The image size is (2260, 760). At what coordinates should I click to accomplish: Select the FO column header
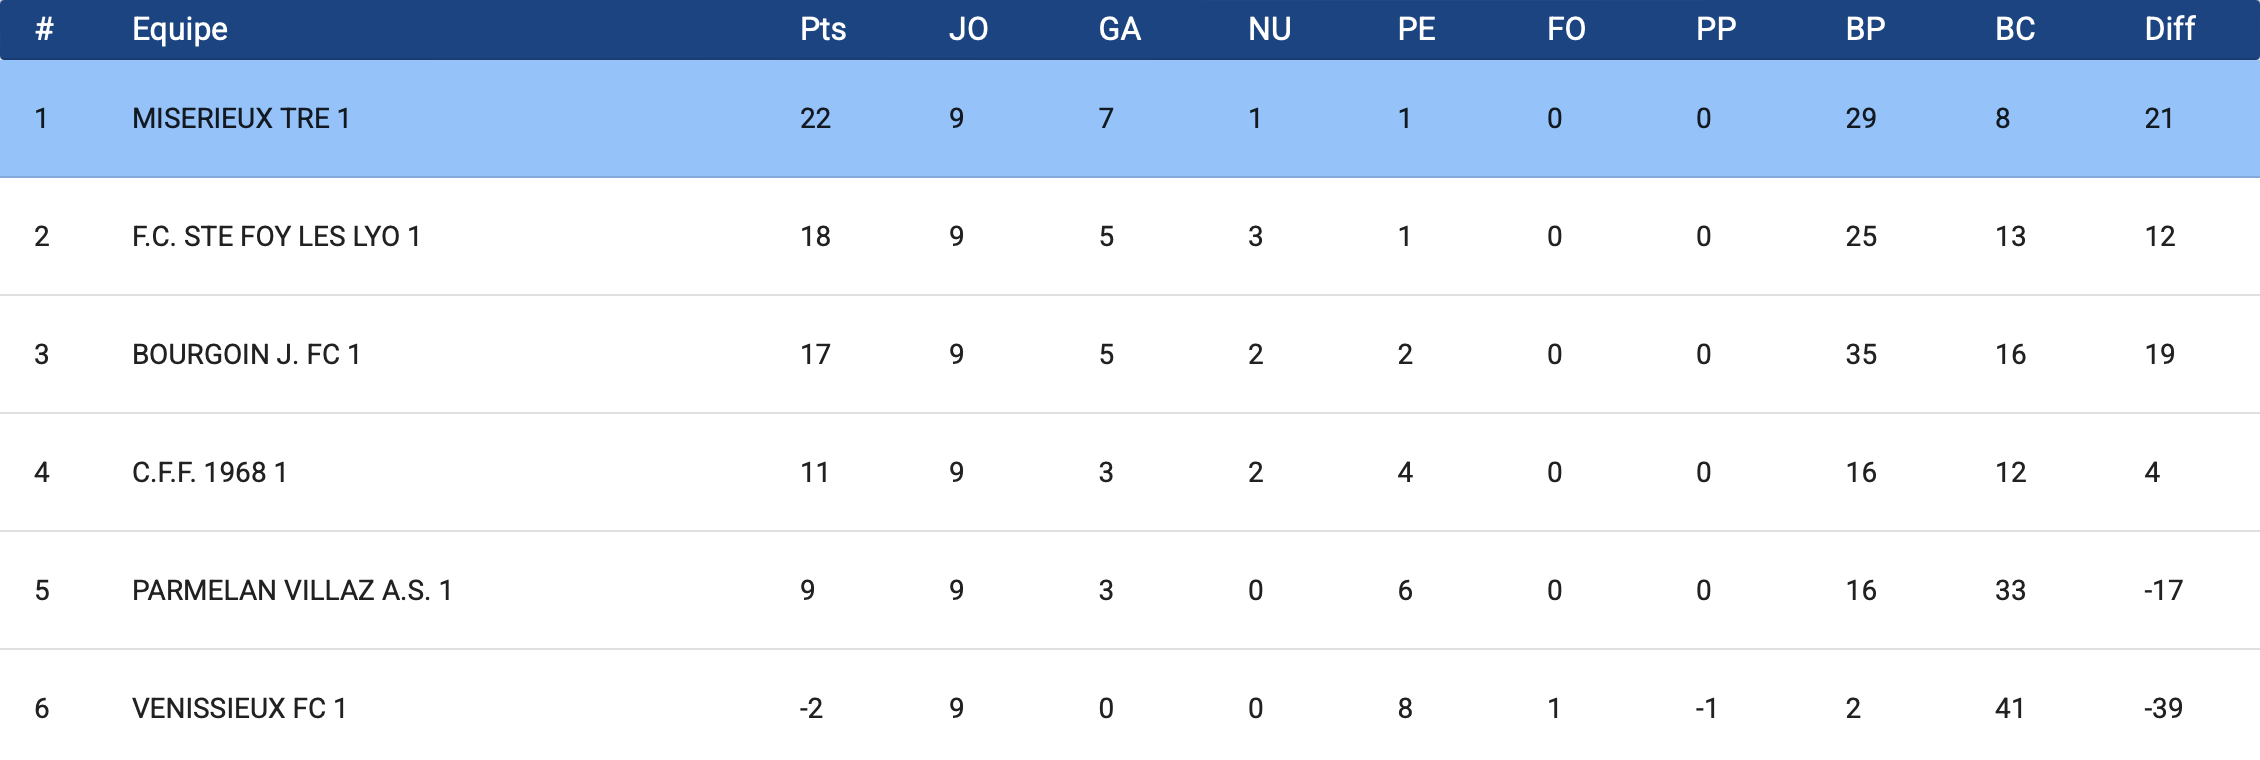click(x=1566, y=29)
